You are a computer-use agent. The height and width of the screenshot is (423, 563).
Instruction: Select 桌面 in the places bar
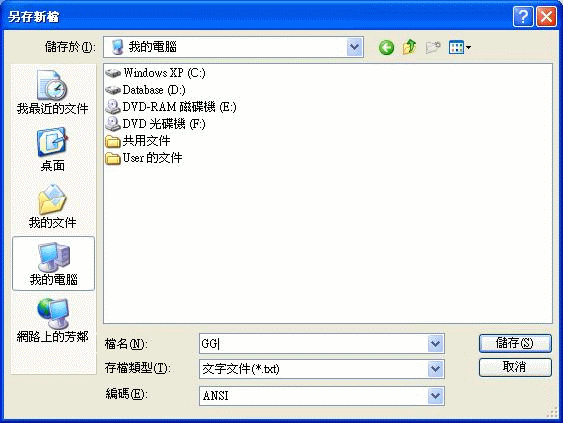(52, 150)
